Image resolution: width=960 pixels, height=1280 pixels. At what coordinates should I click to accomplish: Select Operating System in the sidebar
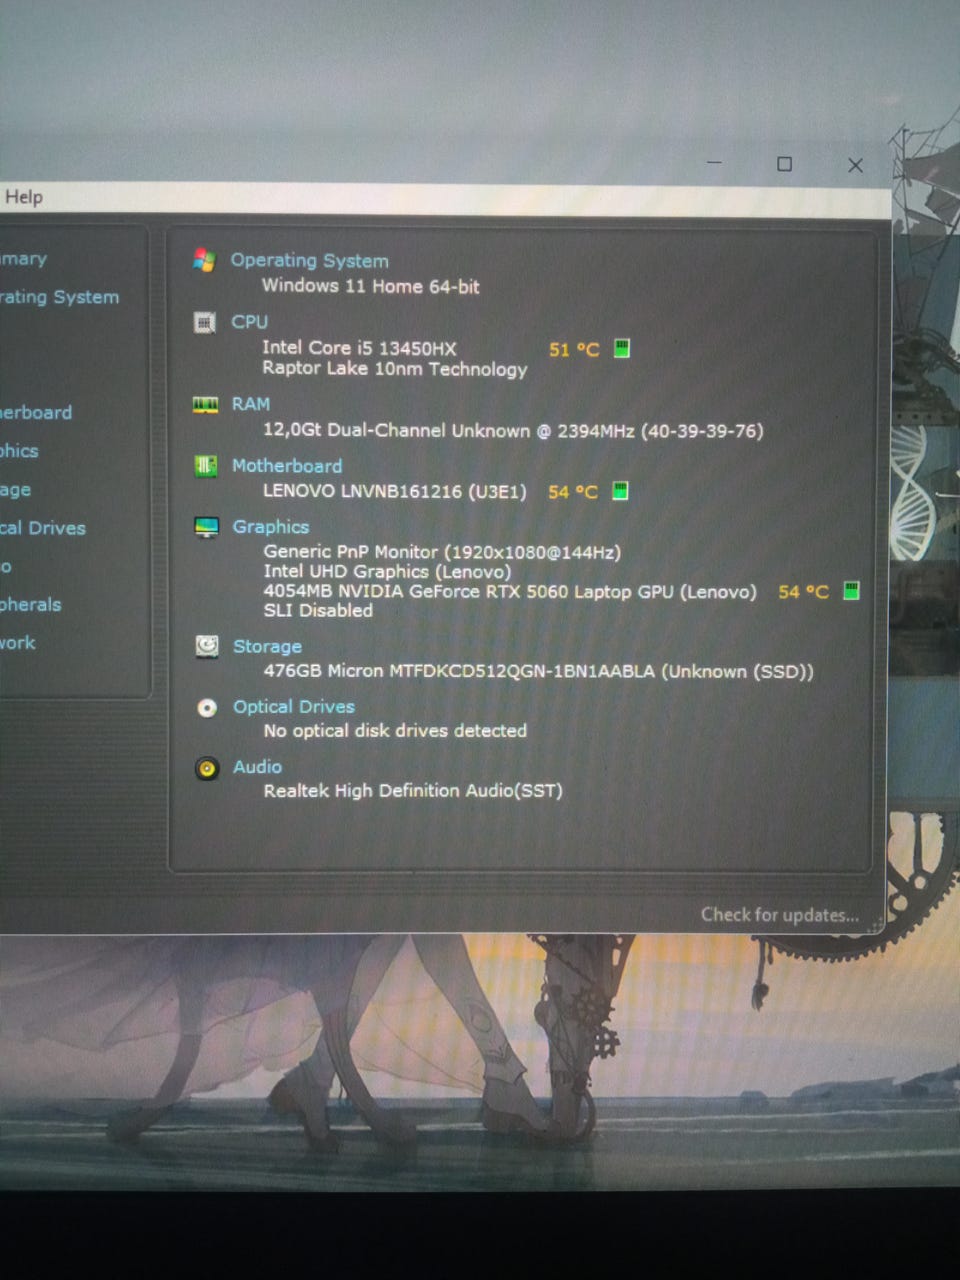point(59,297)
